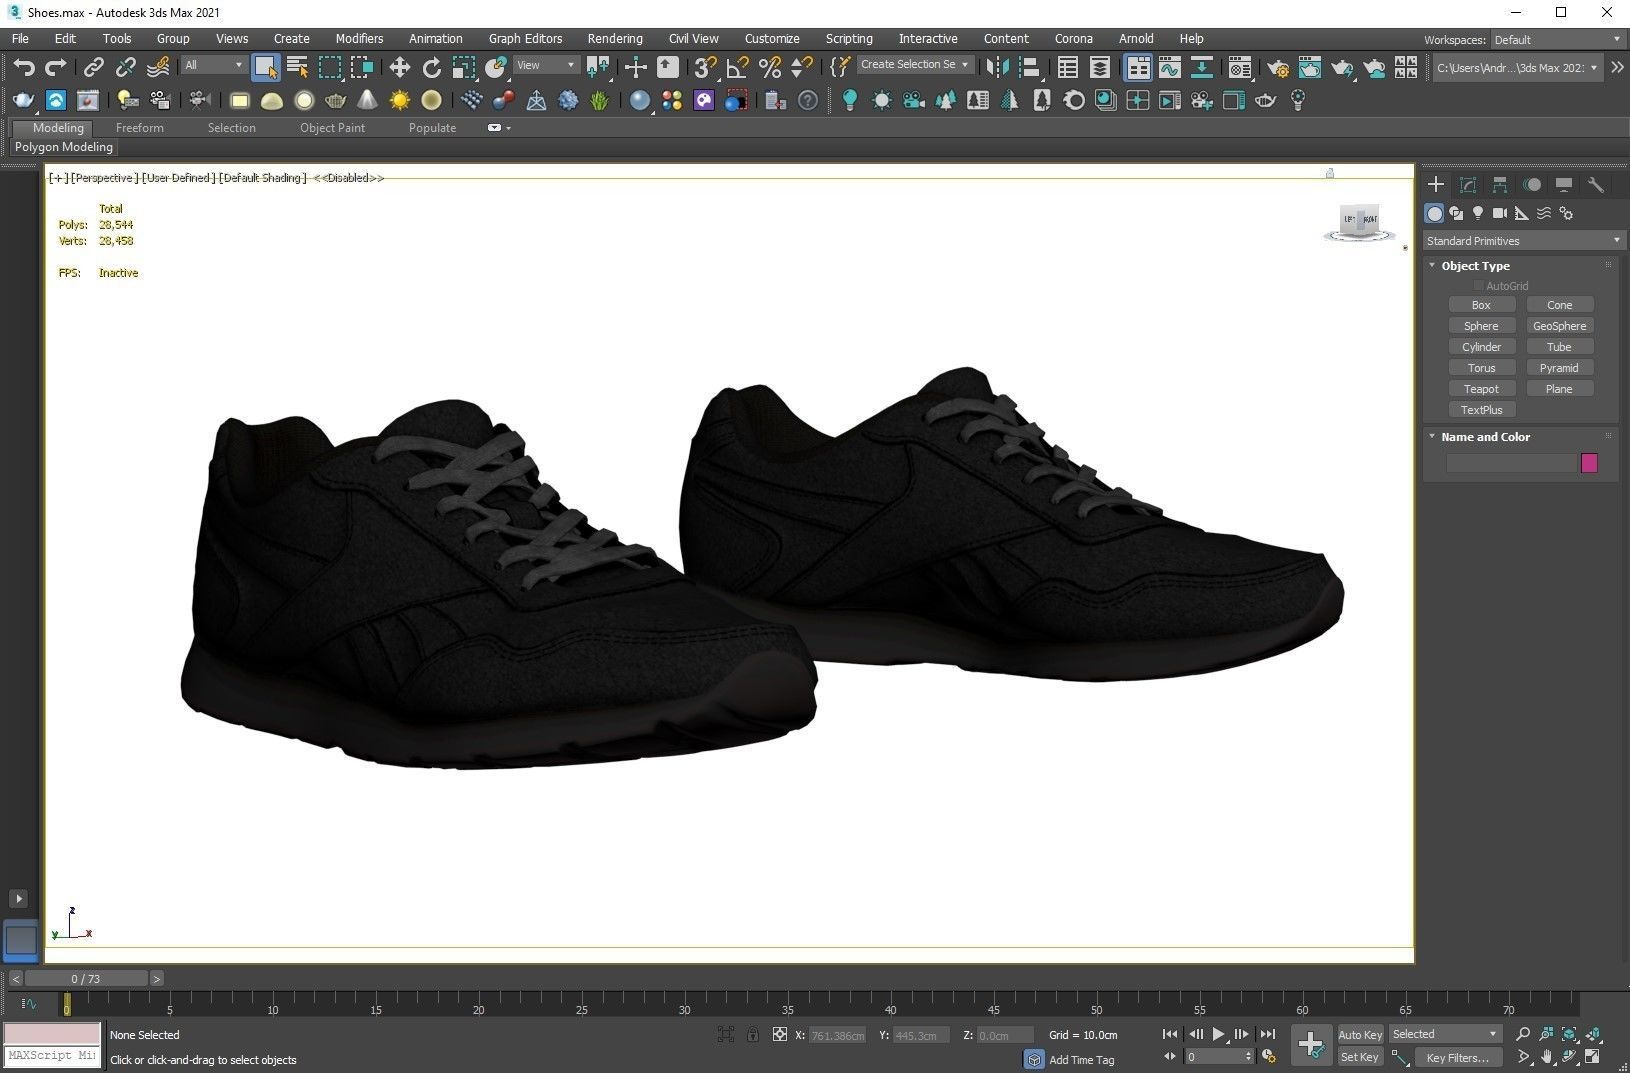Screen dimensions: 1630x1073
Task: Toggle the Isolate Selection icon
Action: (x=726, y=1035)
